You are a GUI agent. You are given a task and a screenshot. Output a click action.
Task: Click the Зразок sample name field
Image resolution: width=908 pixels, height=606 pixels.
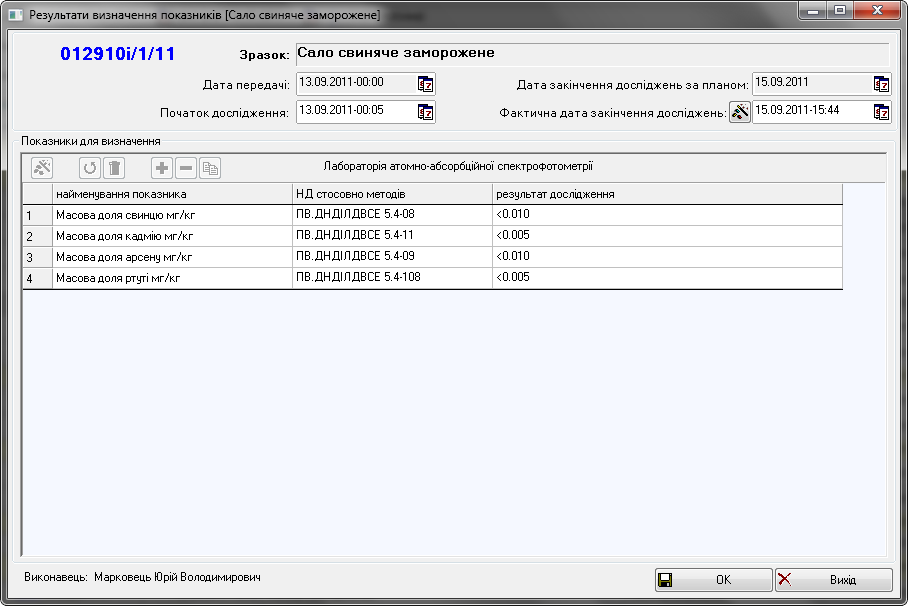tap(592, 54)
